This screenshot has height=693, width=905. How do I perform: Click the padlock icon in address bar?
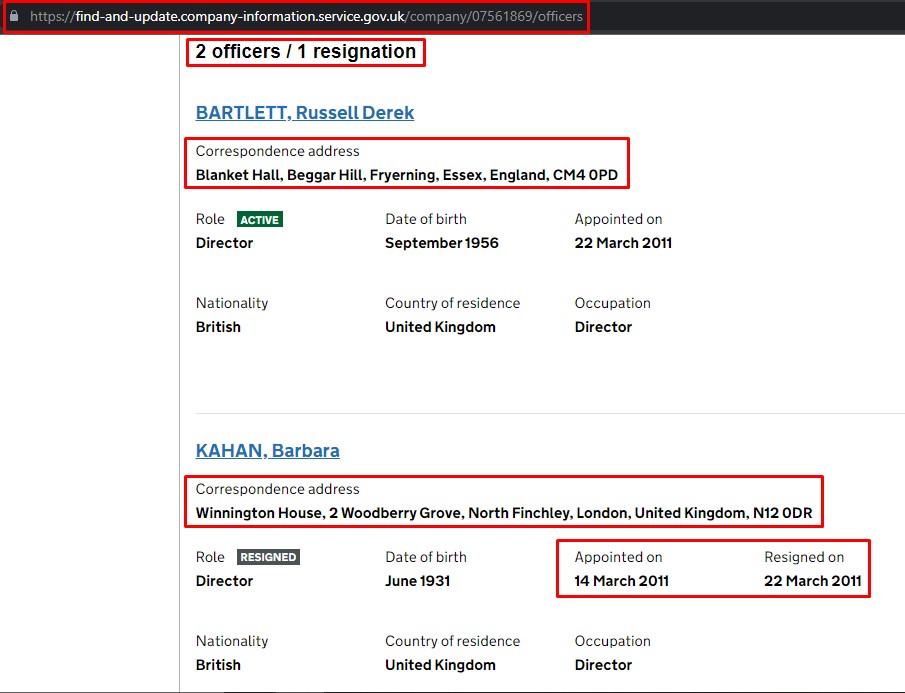[x=14, y=16]
